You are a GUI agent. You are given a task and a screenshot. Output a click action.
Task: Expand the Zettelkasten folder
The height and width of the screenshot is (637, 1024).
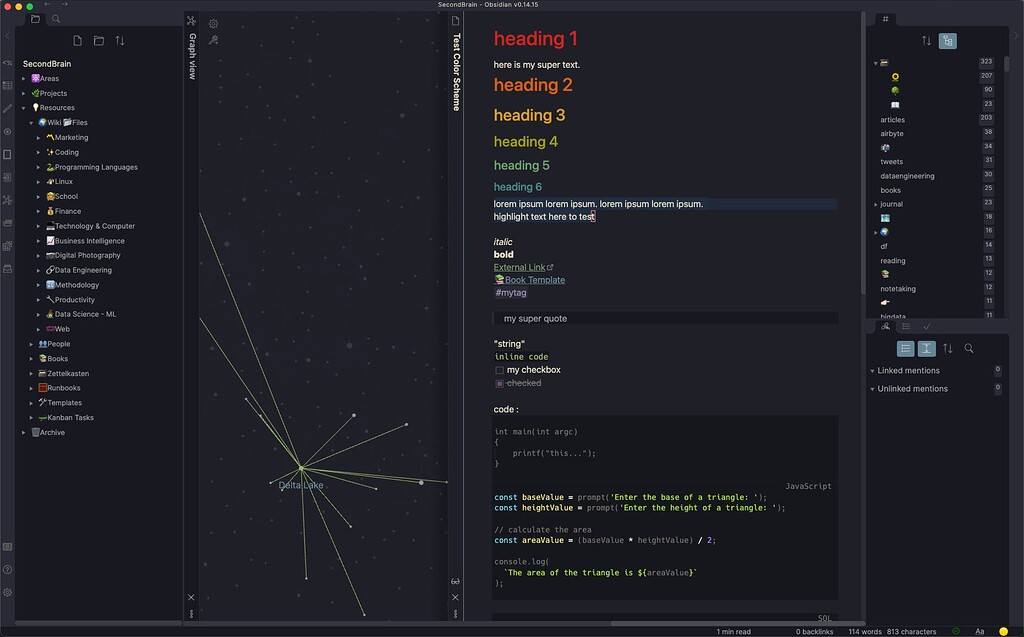tap(31, 374)
